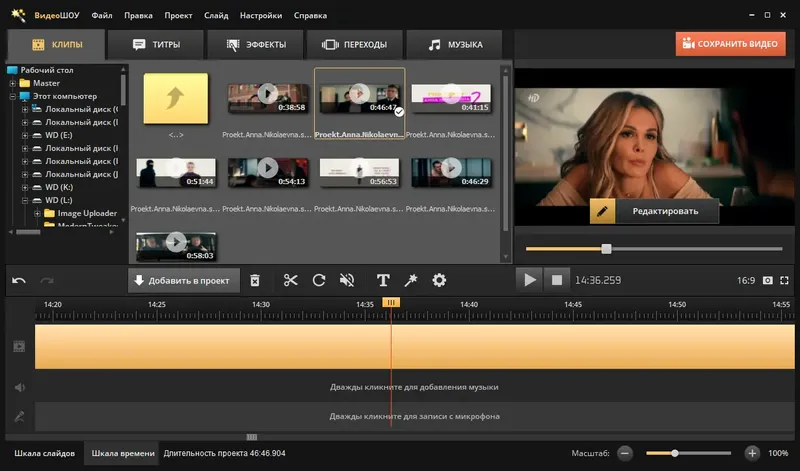
Task: Switch to the Титры tab
Action: (x=156, y=45)
